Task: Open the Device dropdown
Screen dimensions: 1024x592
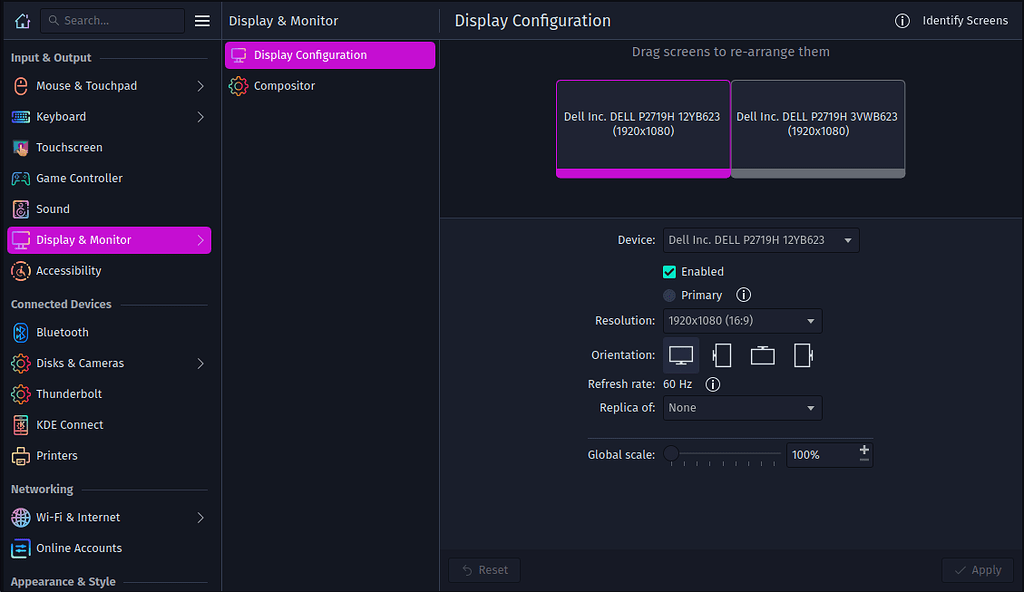Action: tap(760, 240)
